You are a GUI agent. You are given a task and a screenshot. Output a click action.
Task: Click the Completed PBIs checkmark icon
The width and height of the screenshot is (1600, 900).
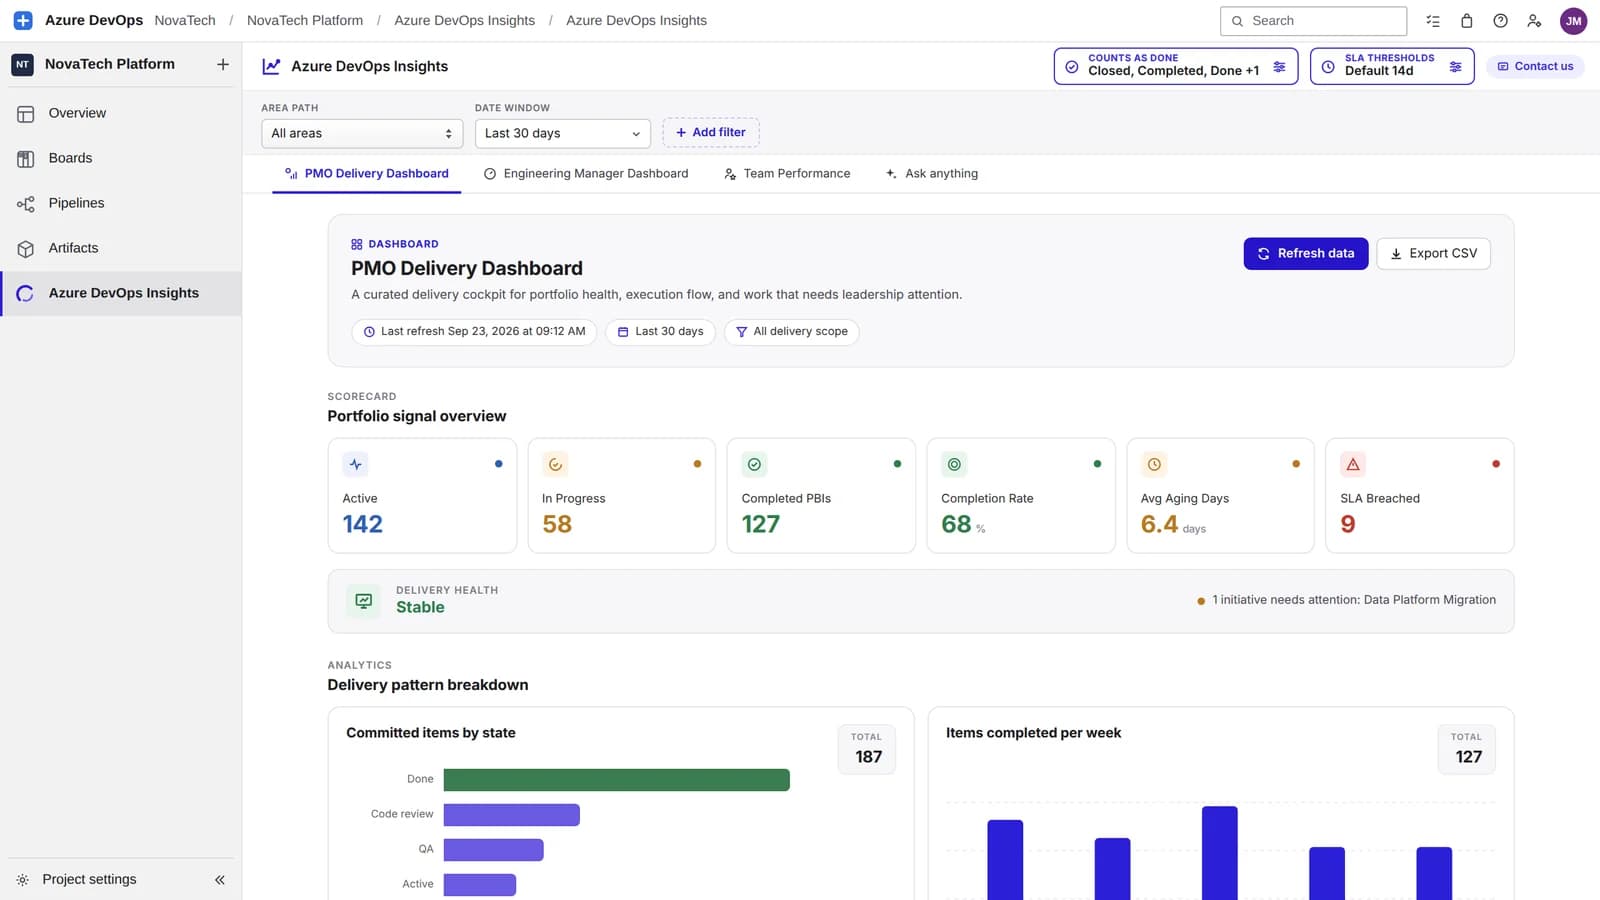coord(755,464)
